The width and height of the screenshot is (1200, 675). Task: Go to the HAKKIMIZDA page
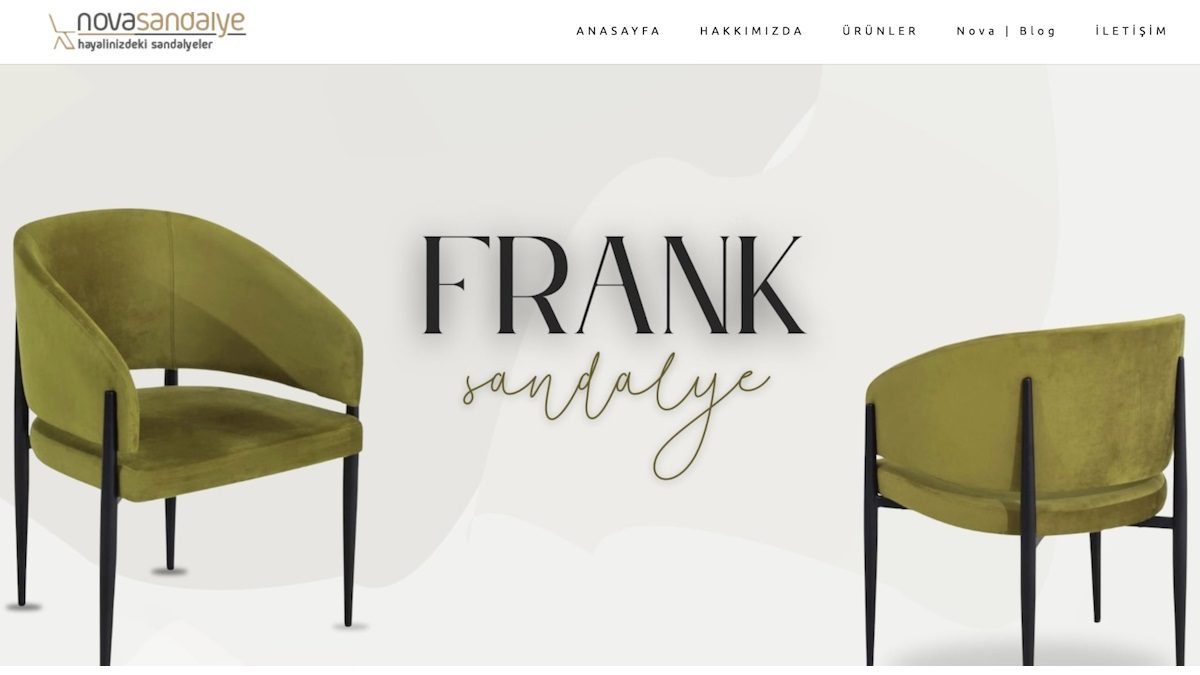(x=751, y=31)
